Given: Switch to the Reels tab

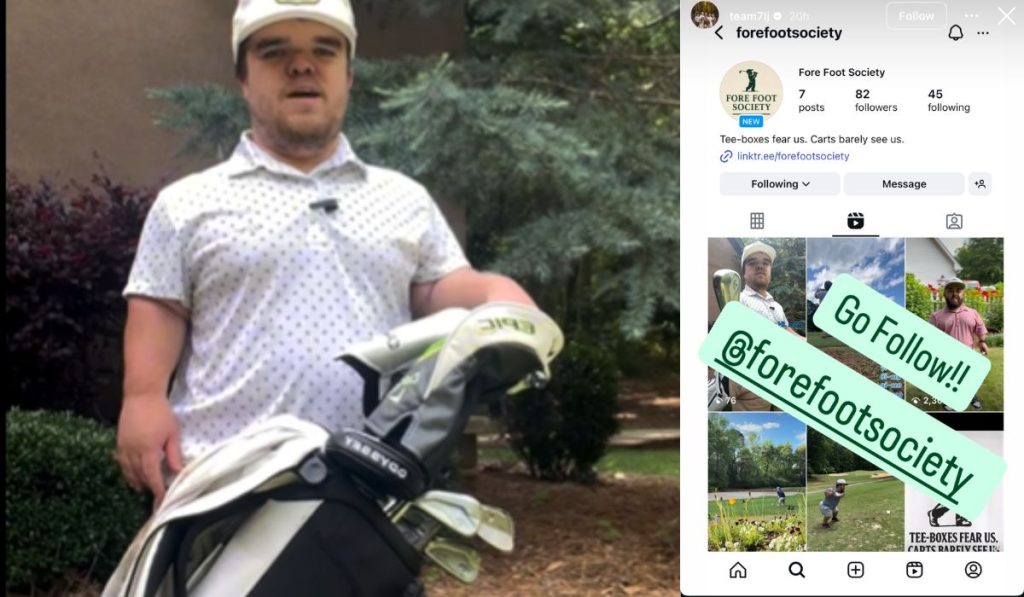Looking at the screenshot, I should (x=855, y=221).
